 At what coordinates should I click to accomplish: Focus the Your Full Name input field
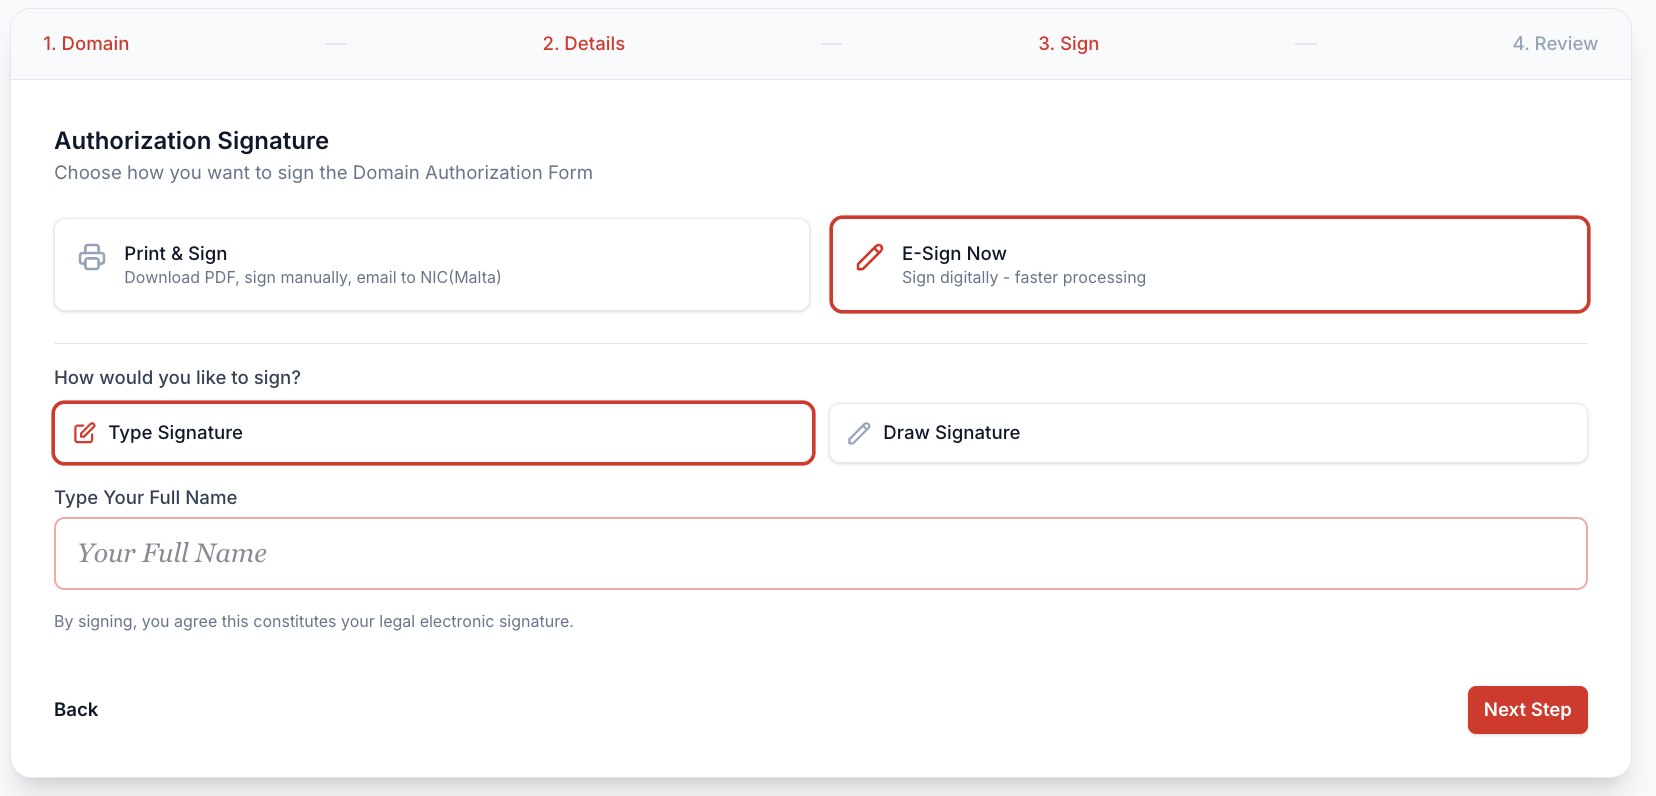point(820,554)
